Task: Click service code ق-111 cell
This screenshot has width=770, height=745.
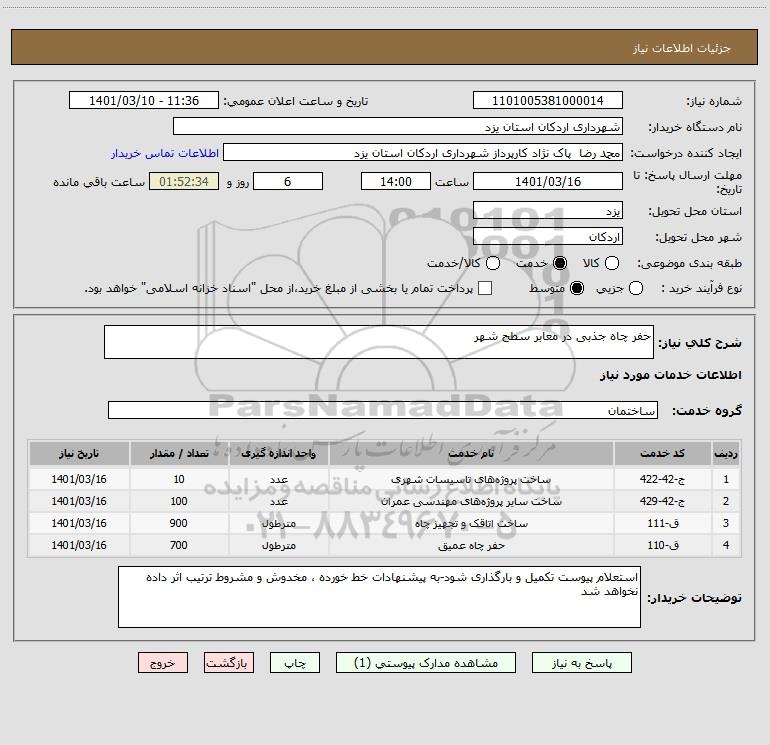Action: click(662, 524)
